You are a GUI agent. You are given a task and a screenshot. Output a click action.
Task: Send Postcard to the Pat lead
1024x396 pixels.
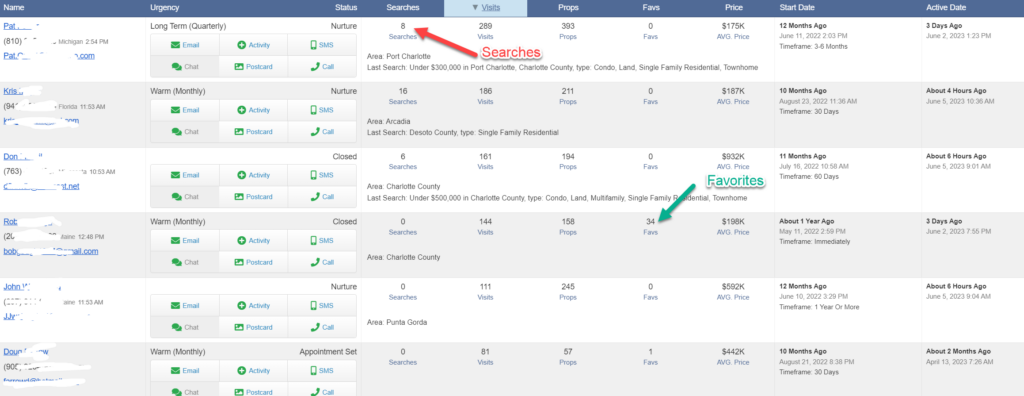pos(253,67)
